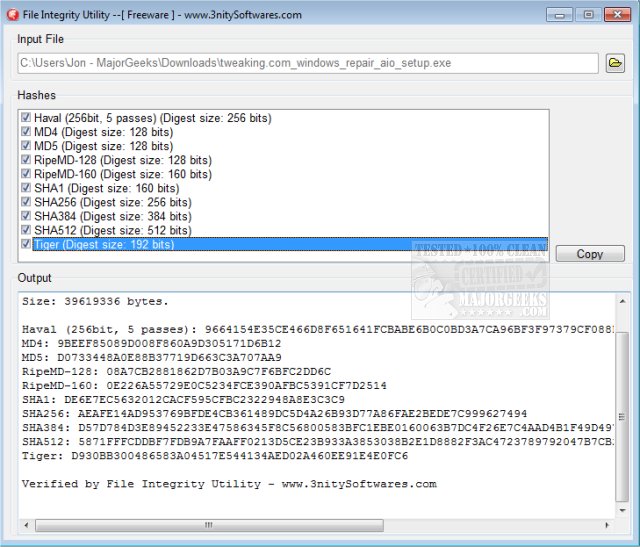Disable the RipeMD-128 checkbox
The image size is (640, 547).
click(26, 160)
